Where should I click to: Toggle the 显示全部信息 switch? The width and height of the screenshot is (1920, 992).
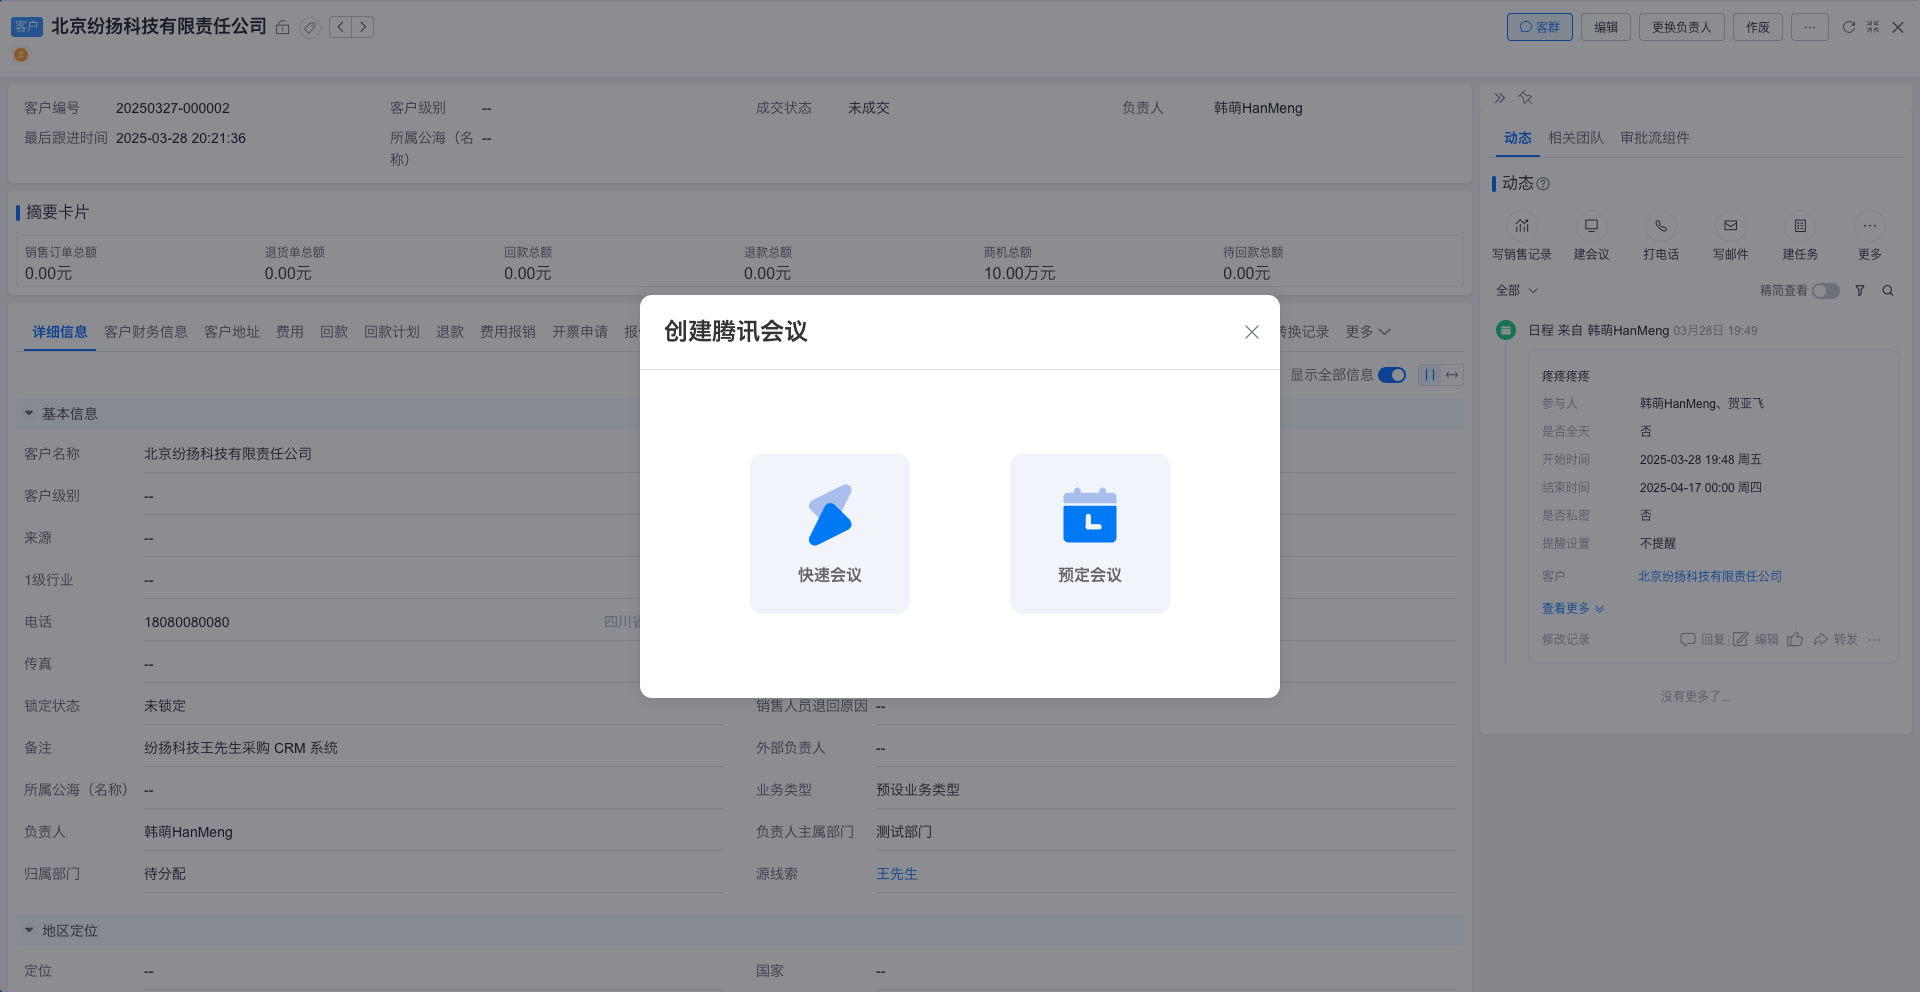click(1392, 375)
